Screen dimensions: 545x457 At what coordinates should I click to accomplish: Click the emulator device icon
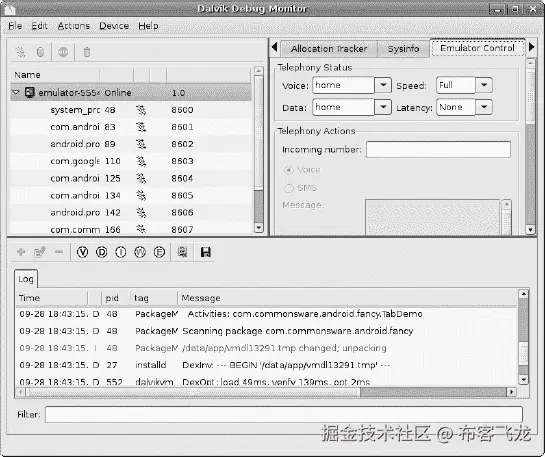tap(30, 93)
